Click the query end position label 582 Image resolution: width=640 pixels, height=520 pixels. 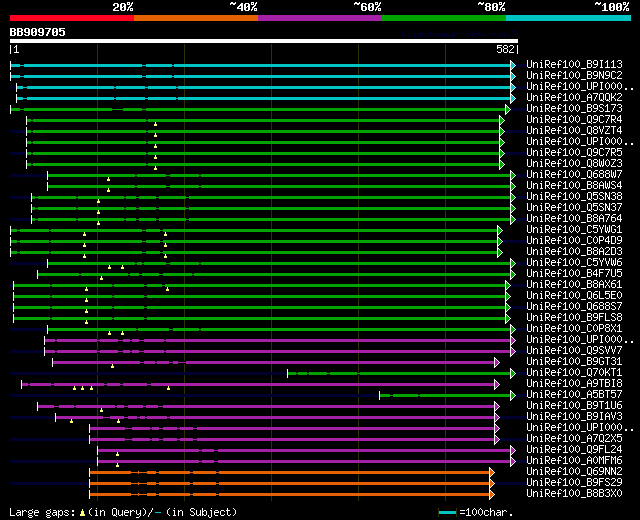(505, 49)
